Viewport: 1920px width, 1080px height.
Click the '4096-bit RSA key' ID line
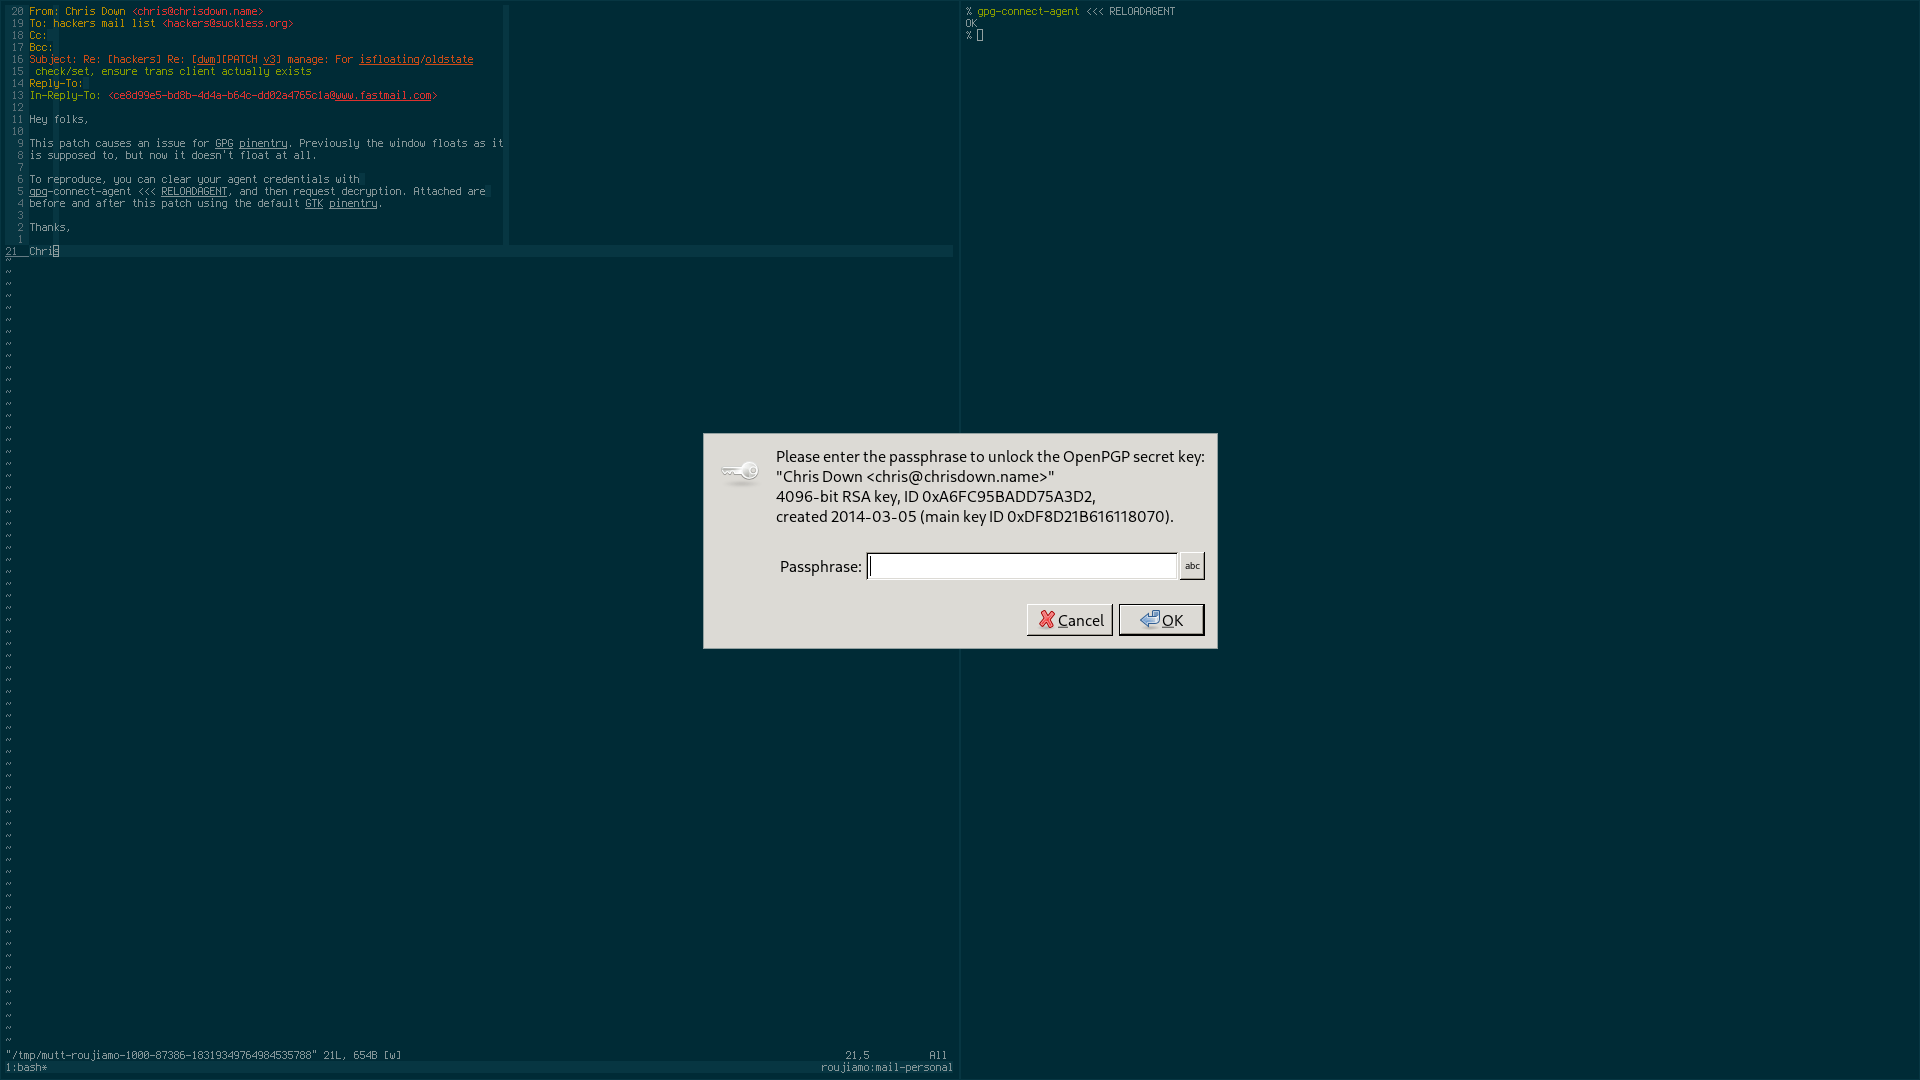(x=936, y=497)
